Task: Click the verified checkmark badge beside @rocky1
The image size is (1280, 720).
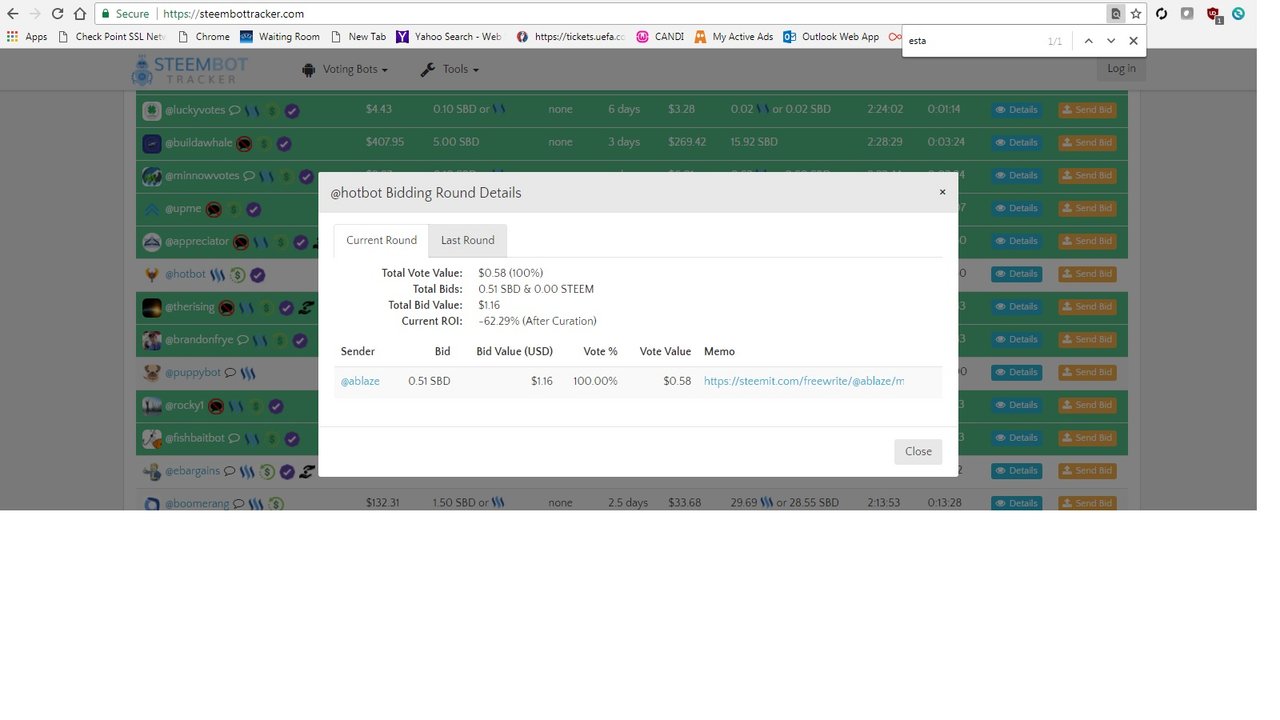Action: point(276,406)
